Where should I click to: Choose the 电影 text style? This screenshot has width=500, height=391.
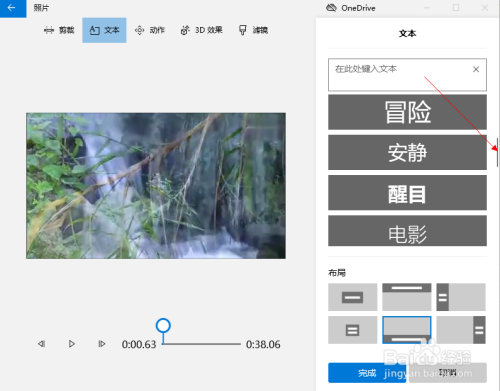pos(407,231)
